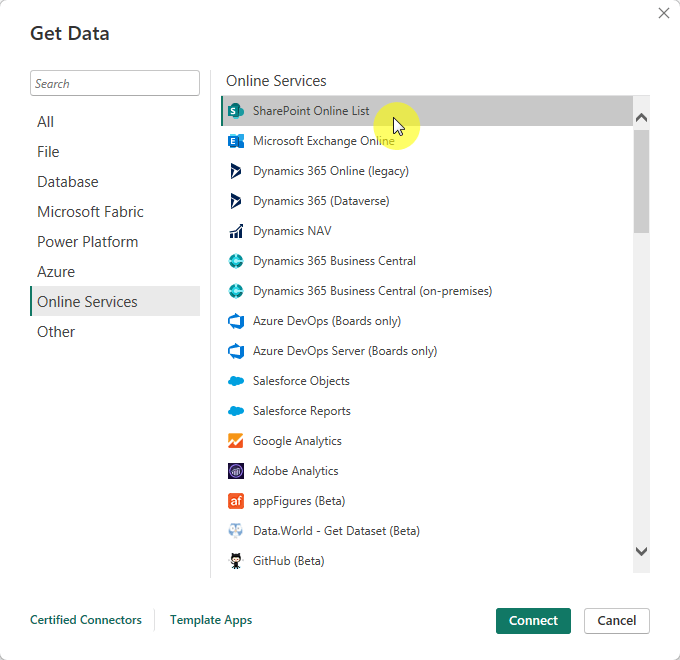Select SharePoint Online List text
The width and height of the screenshot is (680, 660).
coord(311,111)
